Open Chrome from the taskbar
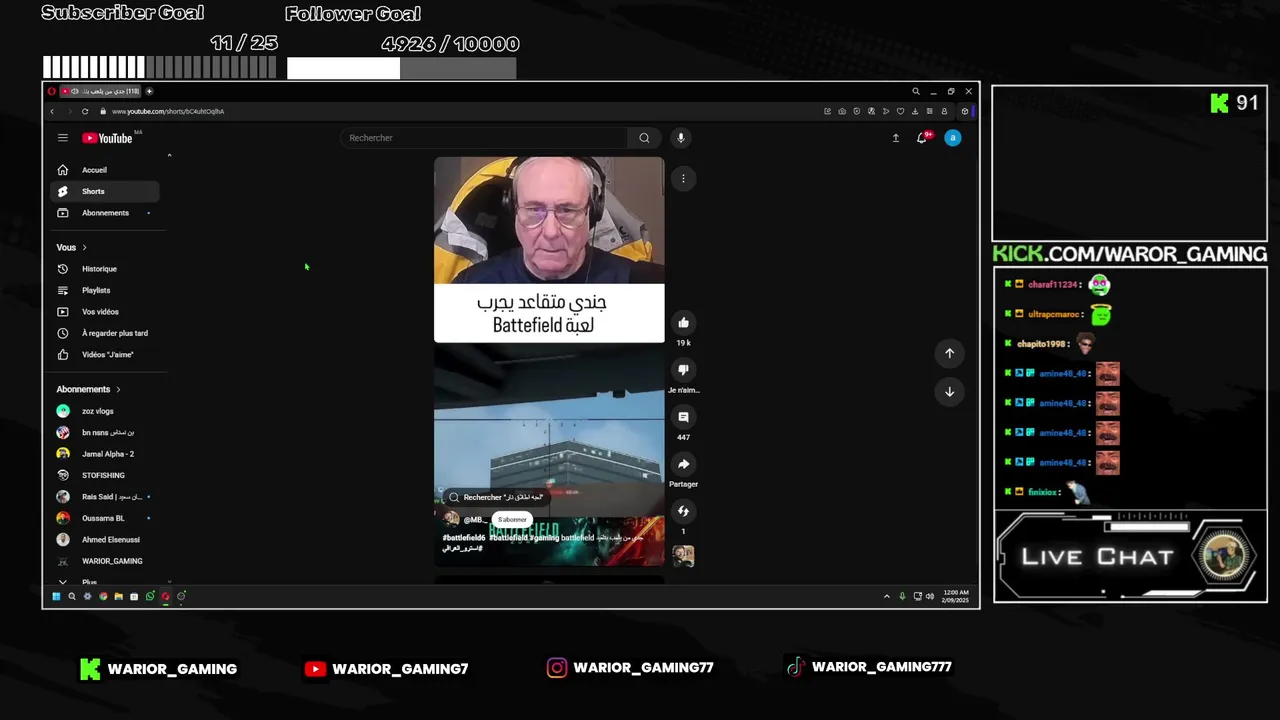 coord(103,596)
